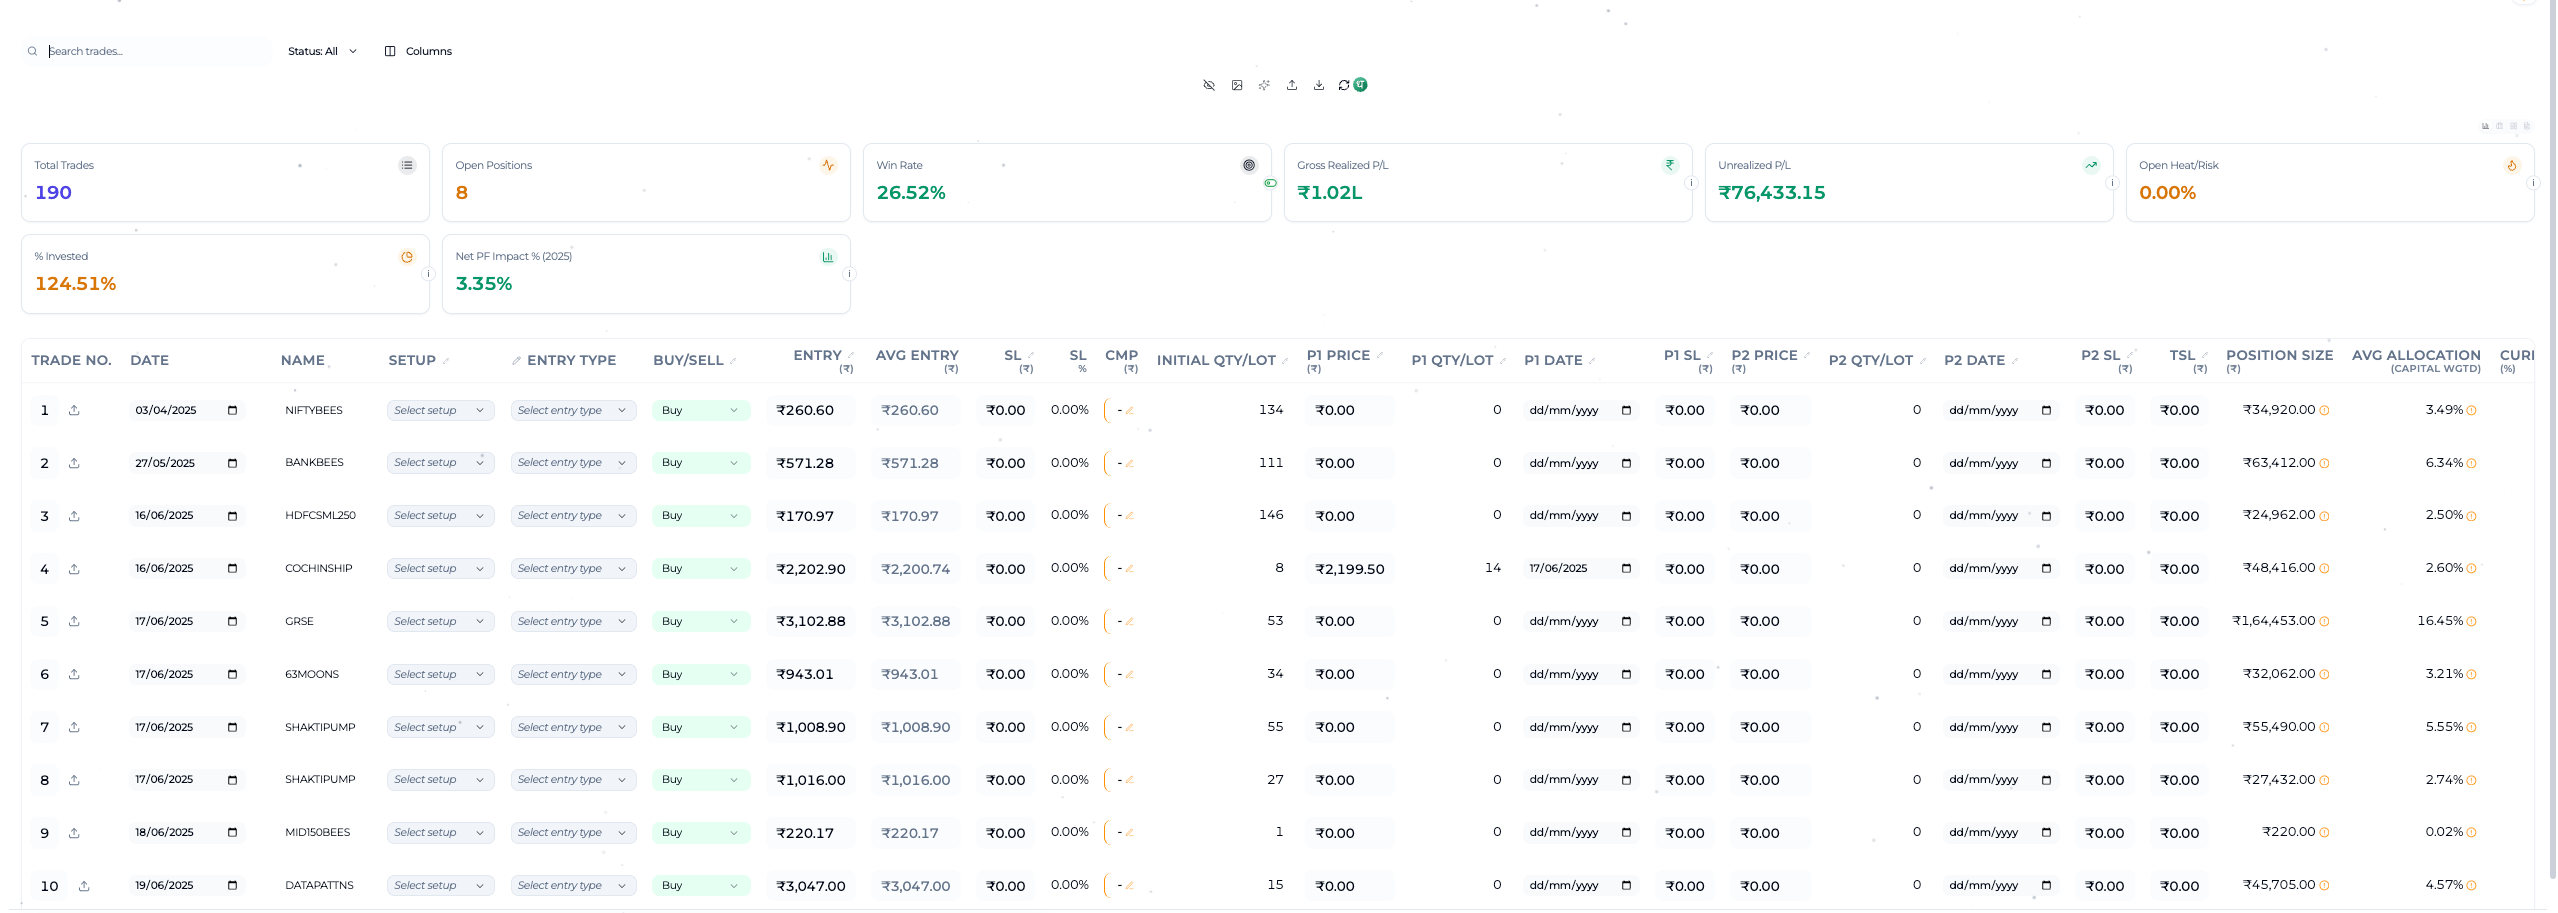The image size is (2558, 913).
Task: Open Select setup dropdown for 63MOONS
Action: [x=440, y=674]
